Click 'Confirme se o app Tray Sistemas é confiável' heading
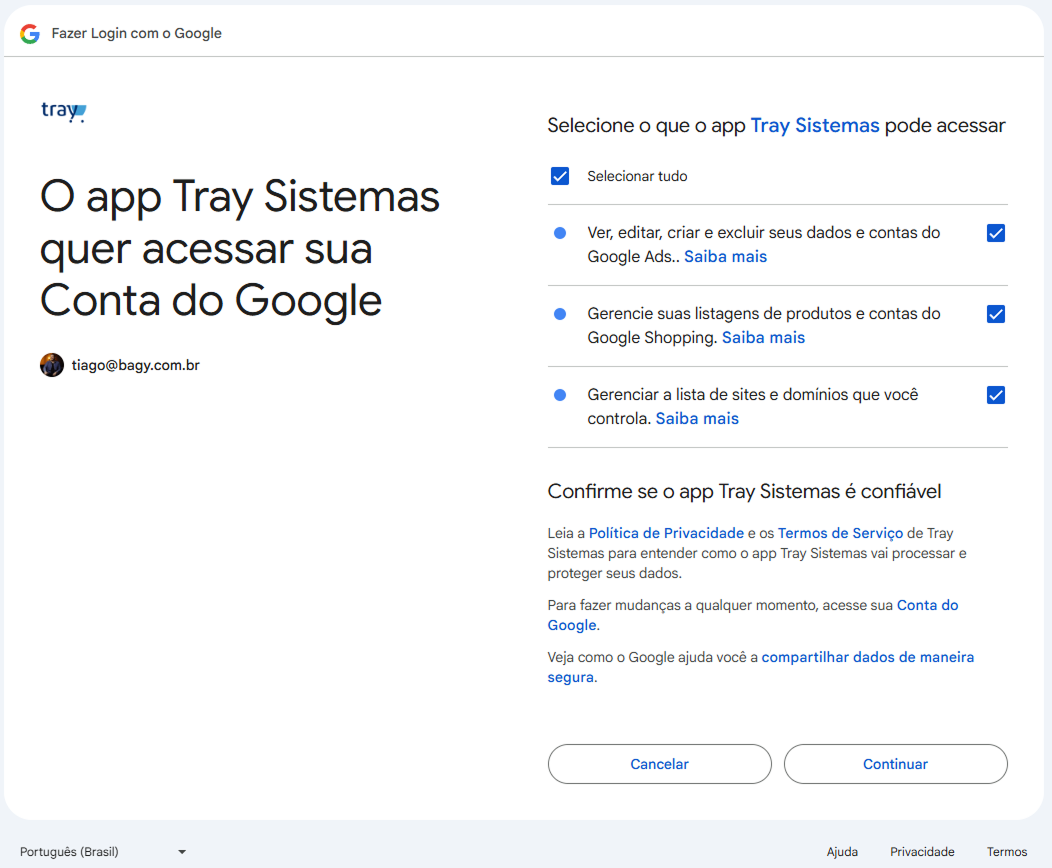1052x868 pixels. [x=744, y=492]
